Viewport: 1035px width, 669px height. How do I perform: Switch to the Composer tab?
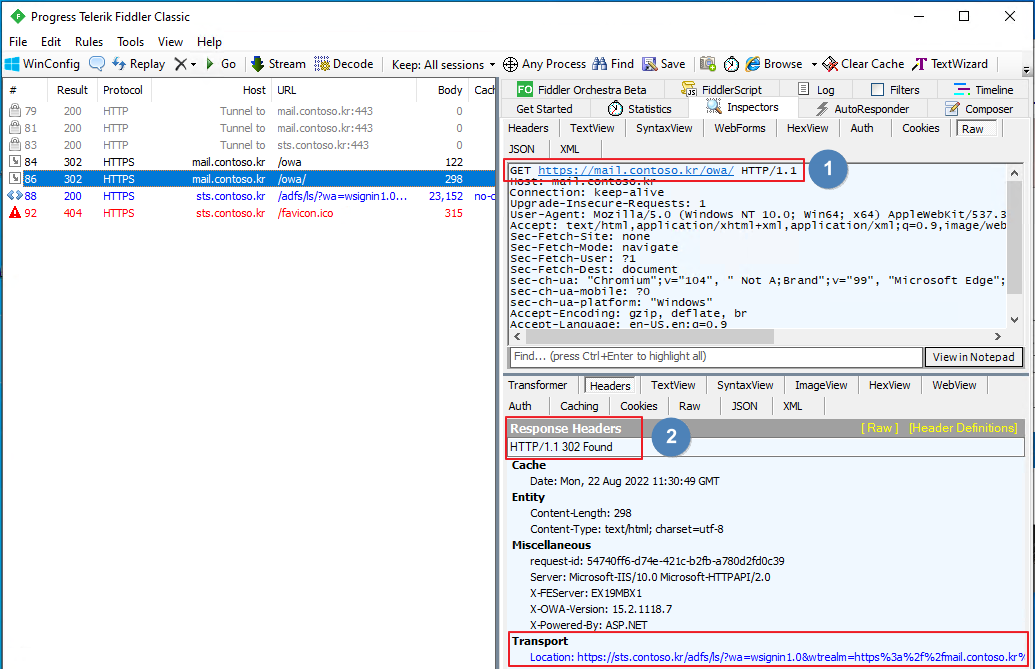click(979, 109)
